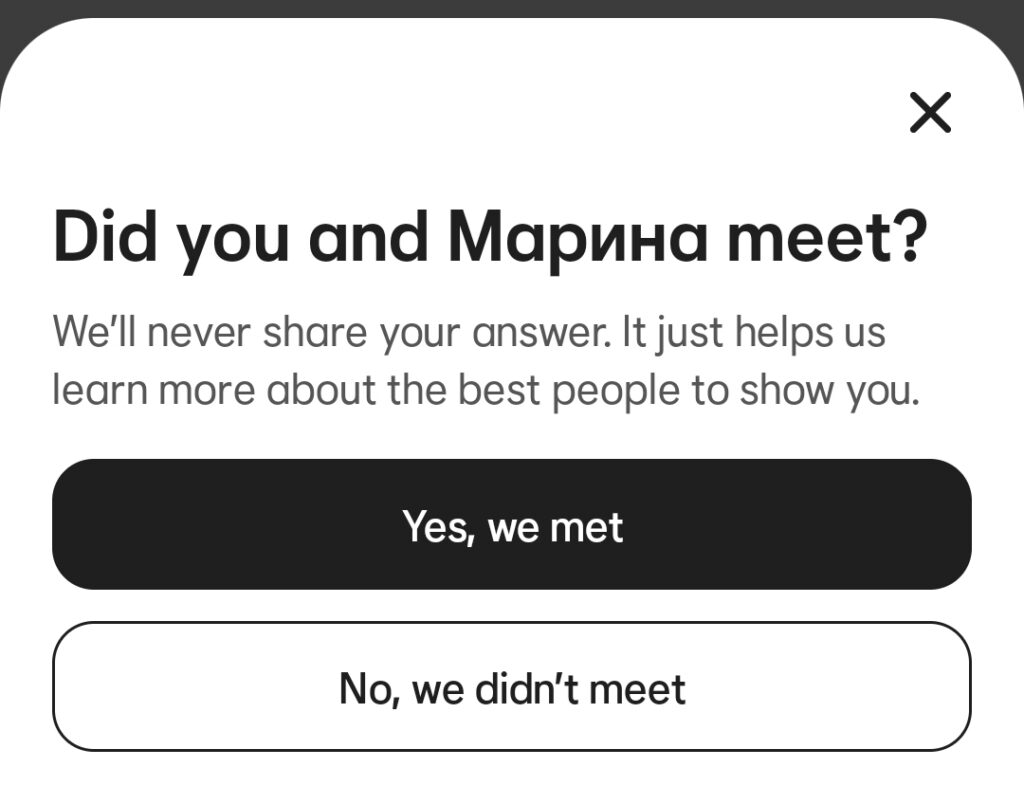The height and width of the screenshot is (804, 1024).
Task: Choose "No, we didn't meet"
Action: pyautogui.click(x=512, y=687)
